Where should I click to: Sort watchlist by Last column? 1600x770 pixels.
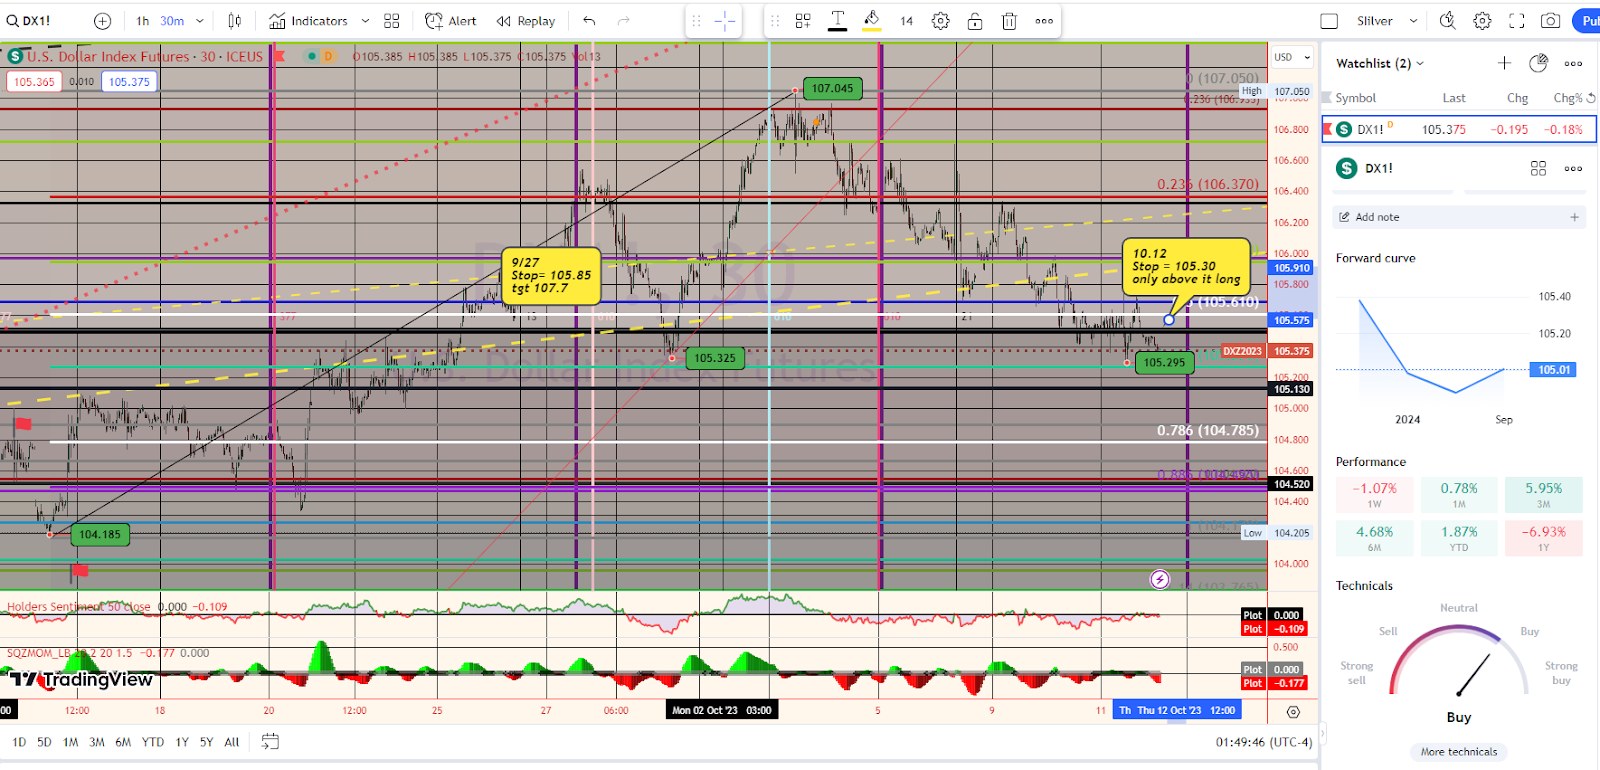point(1454,98)
